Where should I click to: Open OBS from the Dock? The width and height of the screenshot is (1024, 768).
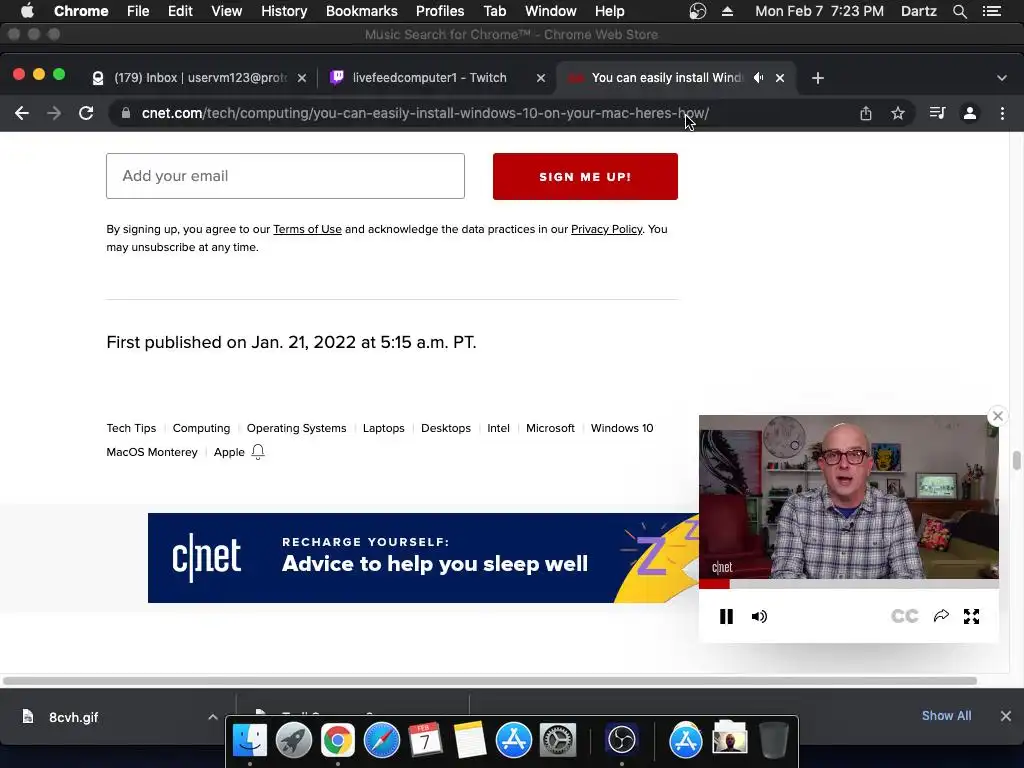[x=621, y=741]
